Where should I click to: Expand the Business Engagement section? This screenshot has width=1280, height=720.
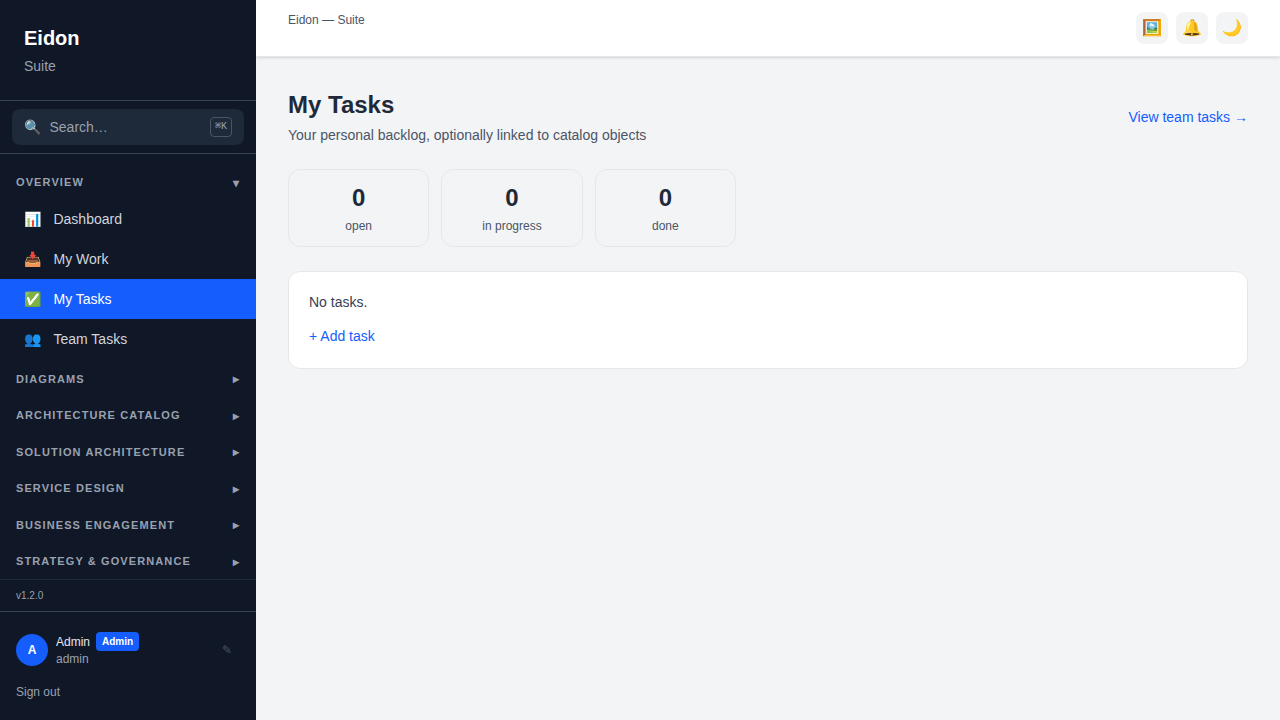[128, 525]
